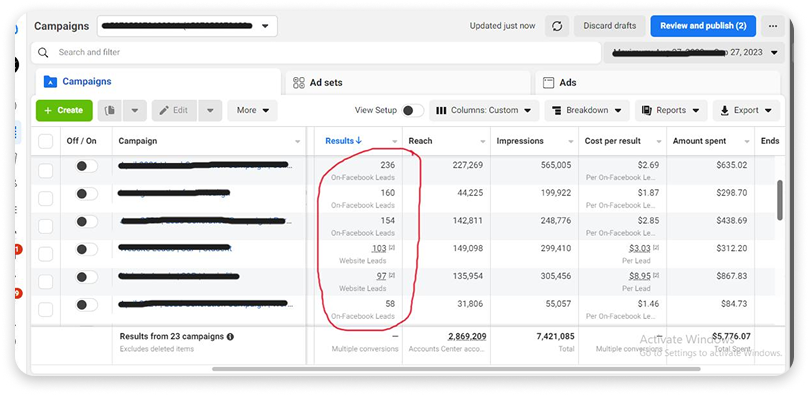Open the More dropdown menu

pos(252,110)
